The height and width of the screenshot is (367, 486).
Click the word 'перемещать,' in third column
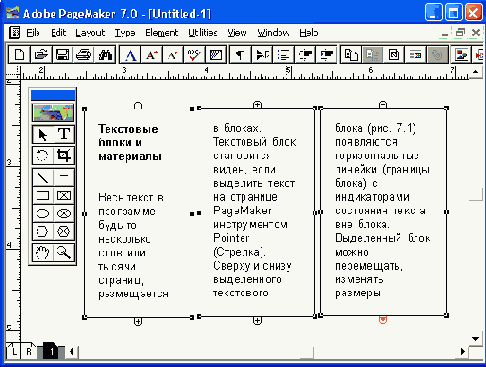[369, 266]
